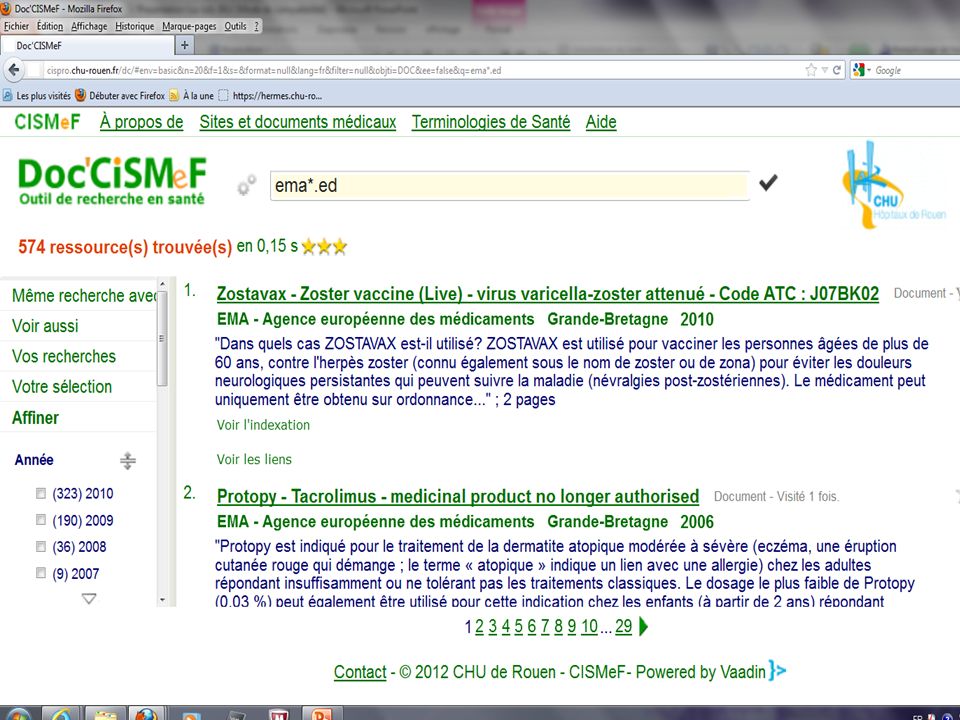The height and width of the screenshot is (720, 960).
Task: Open the À la une feed bookmark
Action: [191, 96]
